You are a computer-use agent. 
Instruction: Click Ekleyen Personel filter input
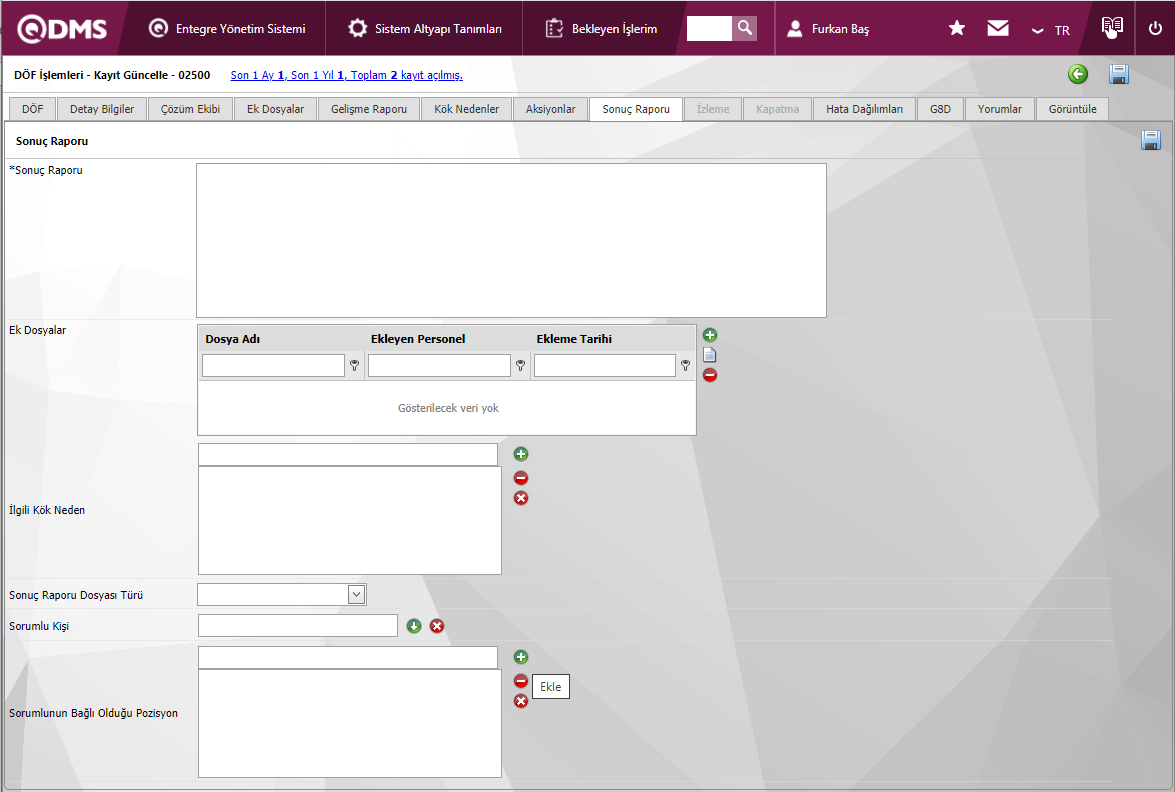[439, 366]
